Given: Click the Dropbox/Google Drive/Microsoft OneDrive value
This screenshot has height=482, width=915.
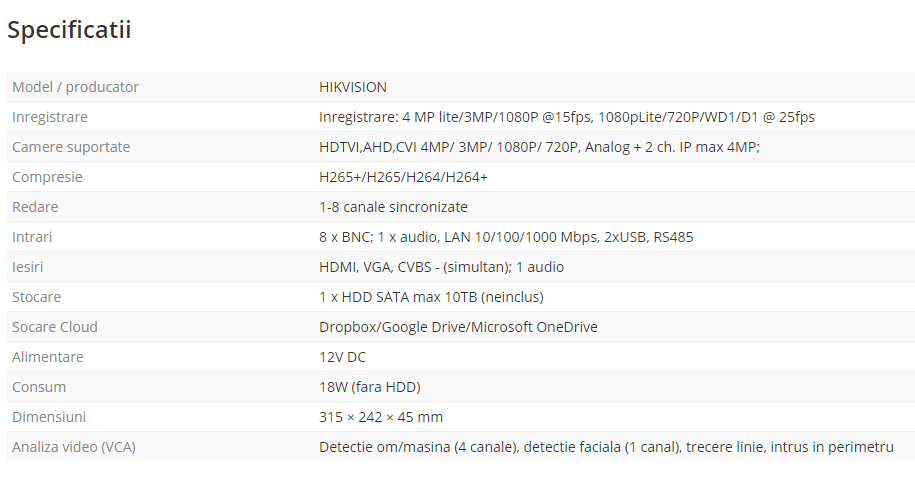Looking at the screenshot, I should 458,327.
